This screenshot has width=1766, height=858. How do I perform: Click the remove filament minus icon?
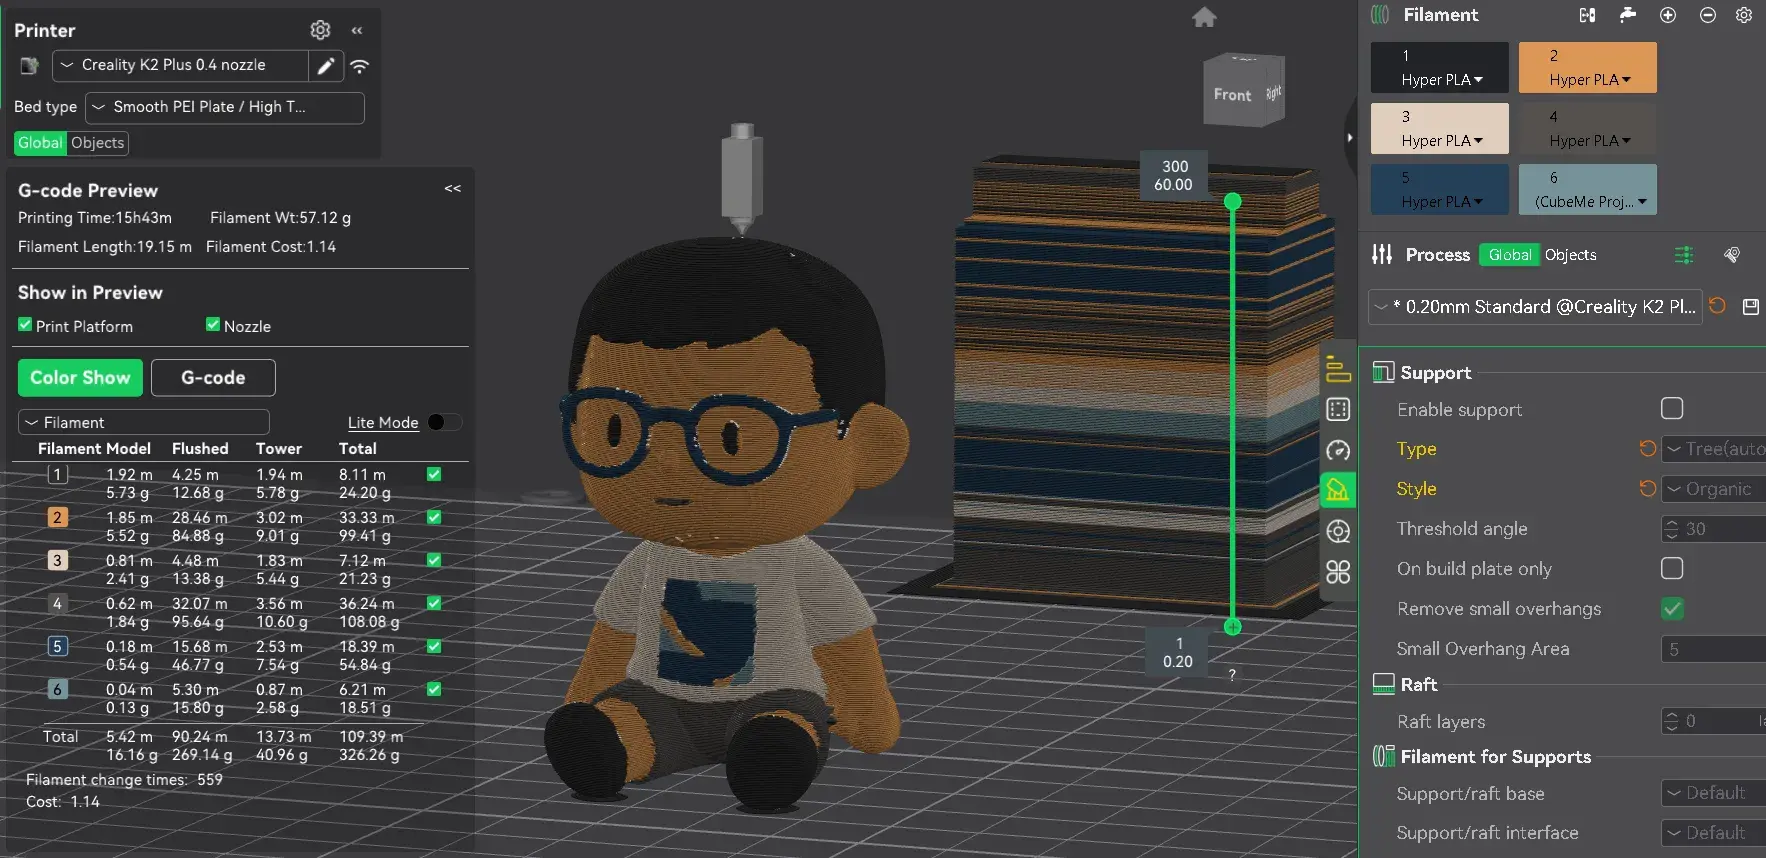point(1708,15)
